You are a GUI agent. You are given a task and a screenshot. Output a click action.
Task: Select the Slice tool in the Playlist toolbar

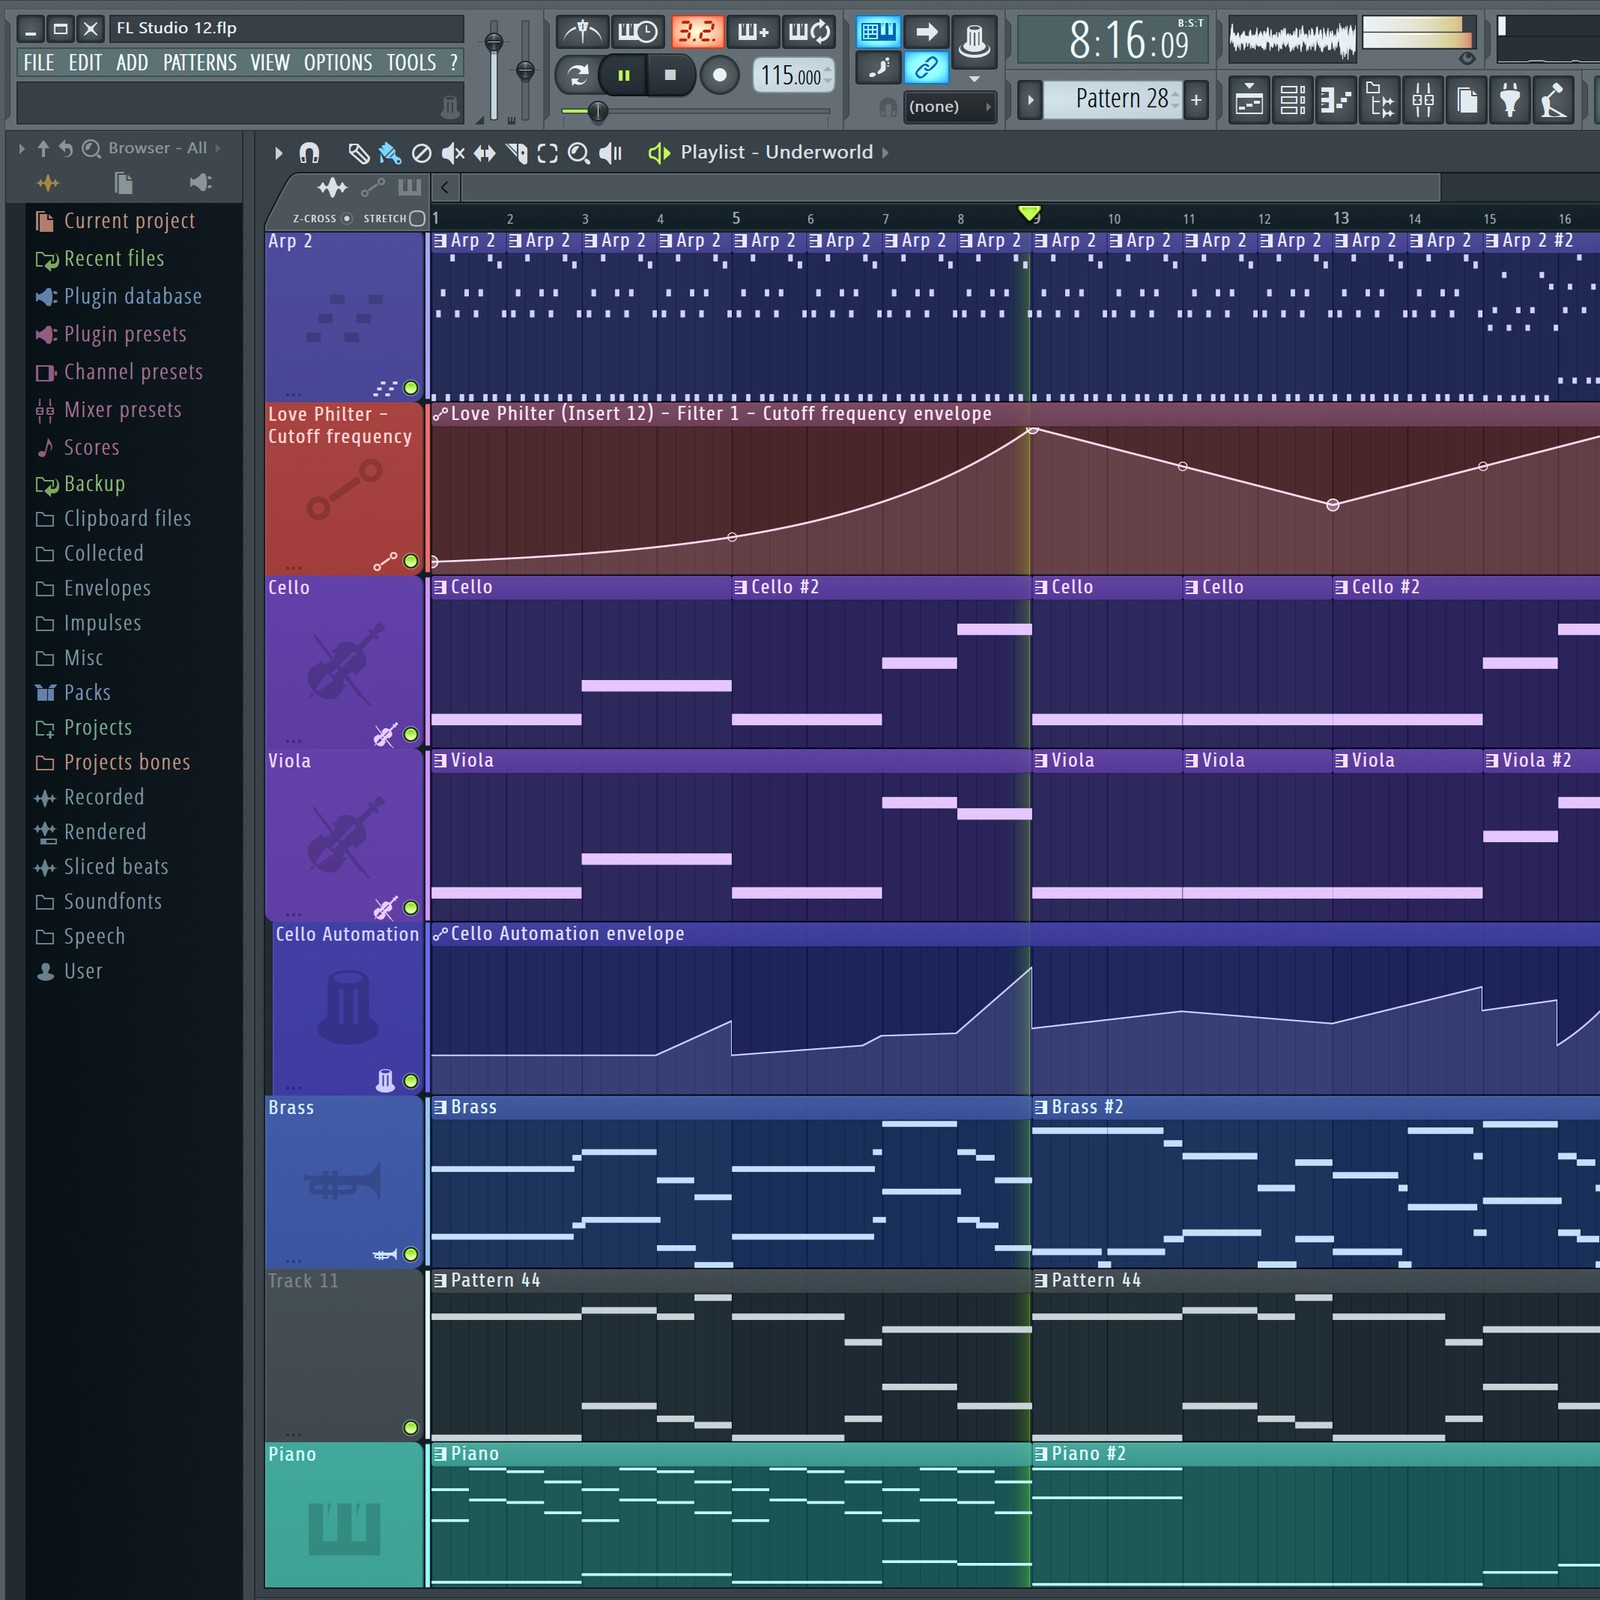pos(517,153)
